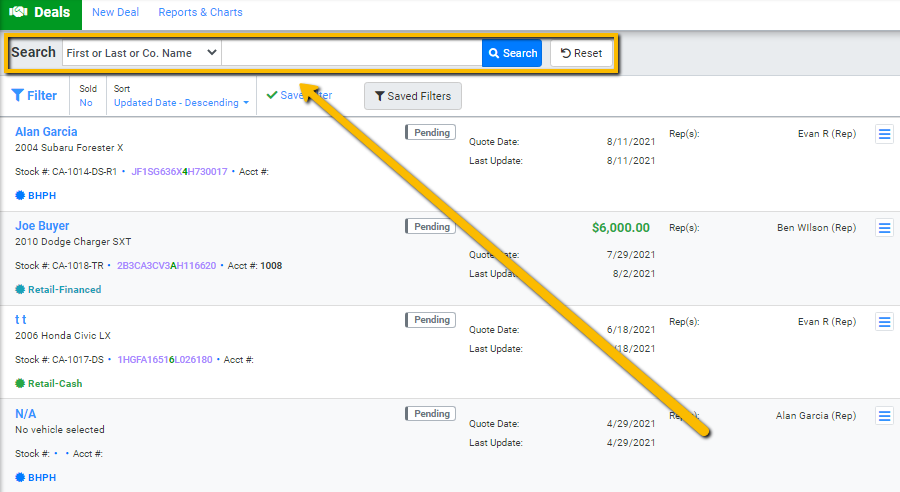This screenshot has width=900, height=492.
Task: Open the New Deal tab
Action: [115, 13]
